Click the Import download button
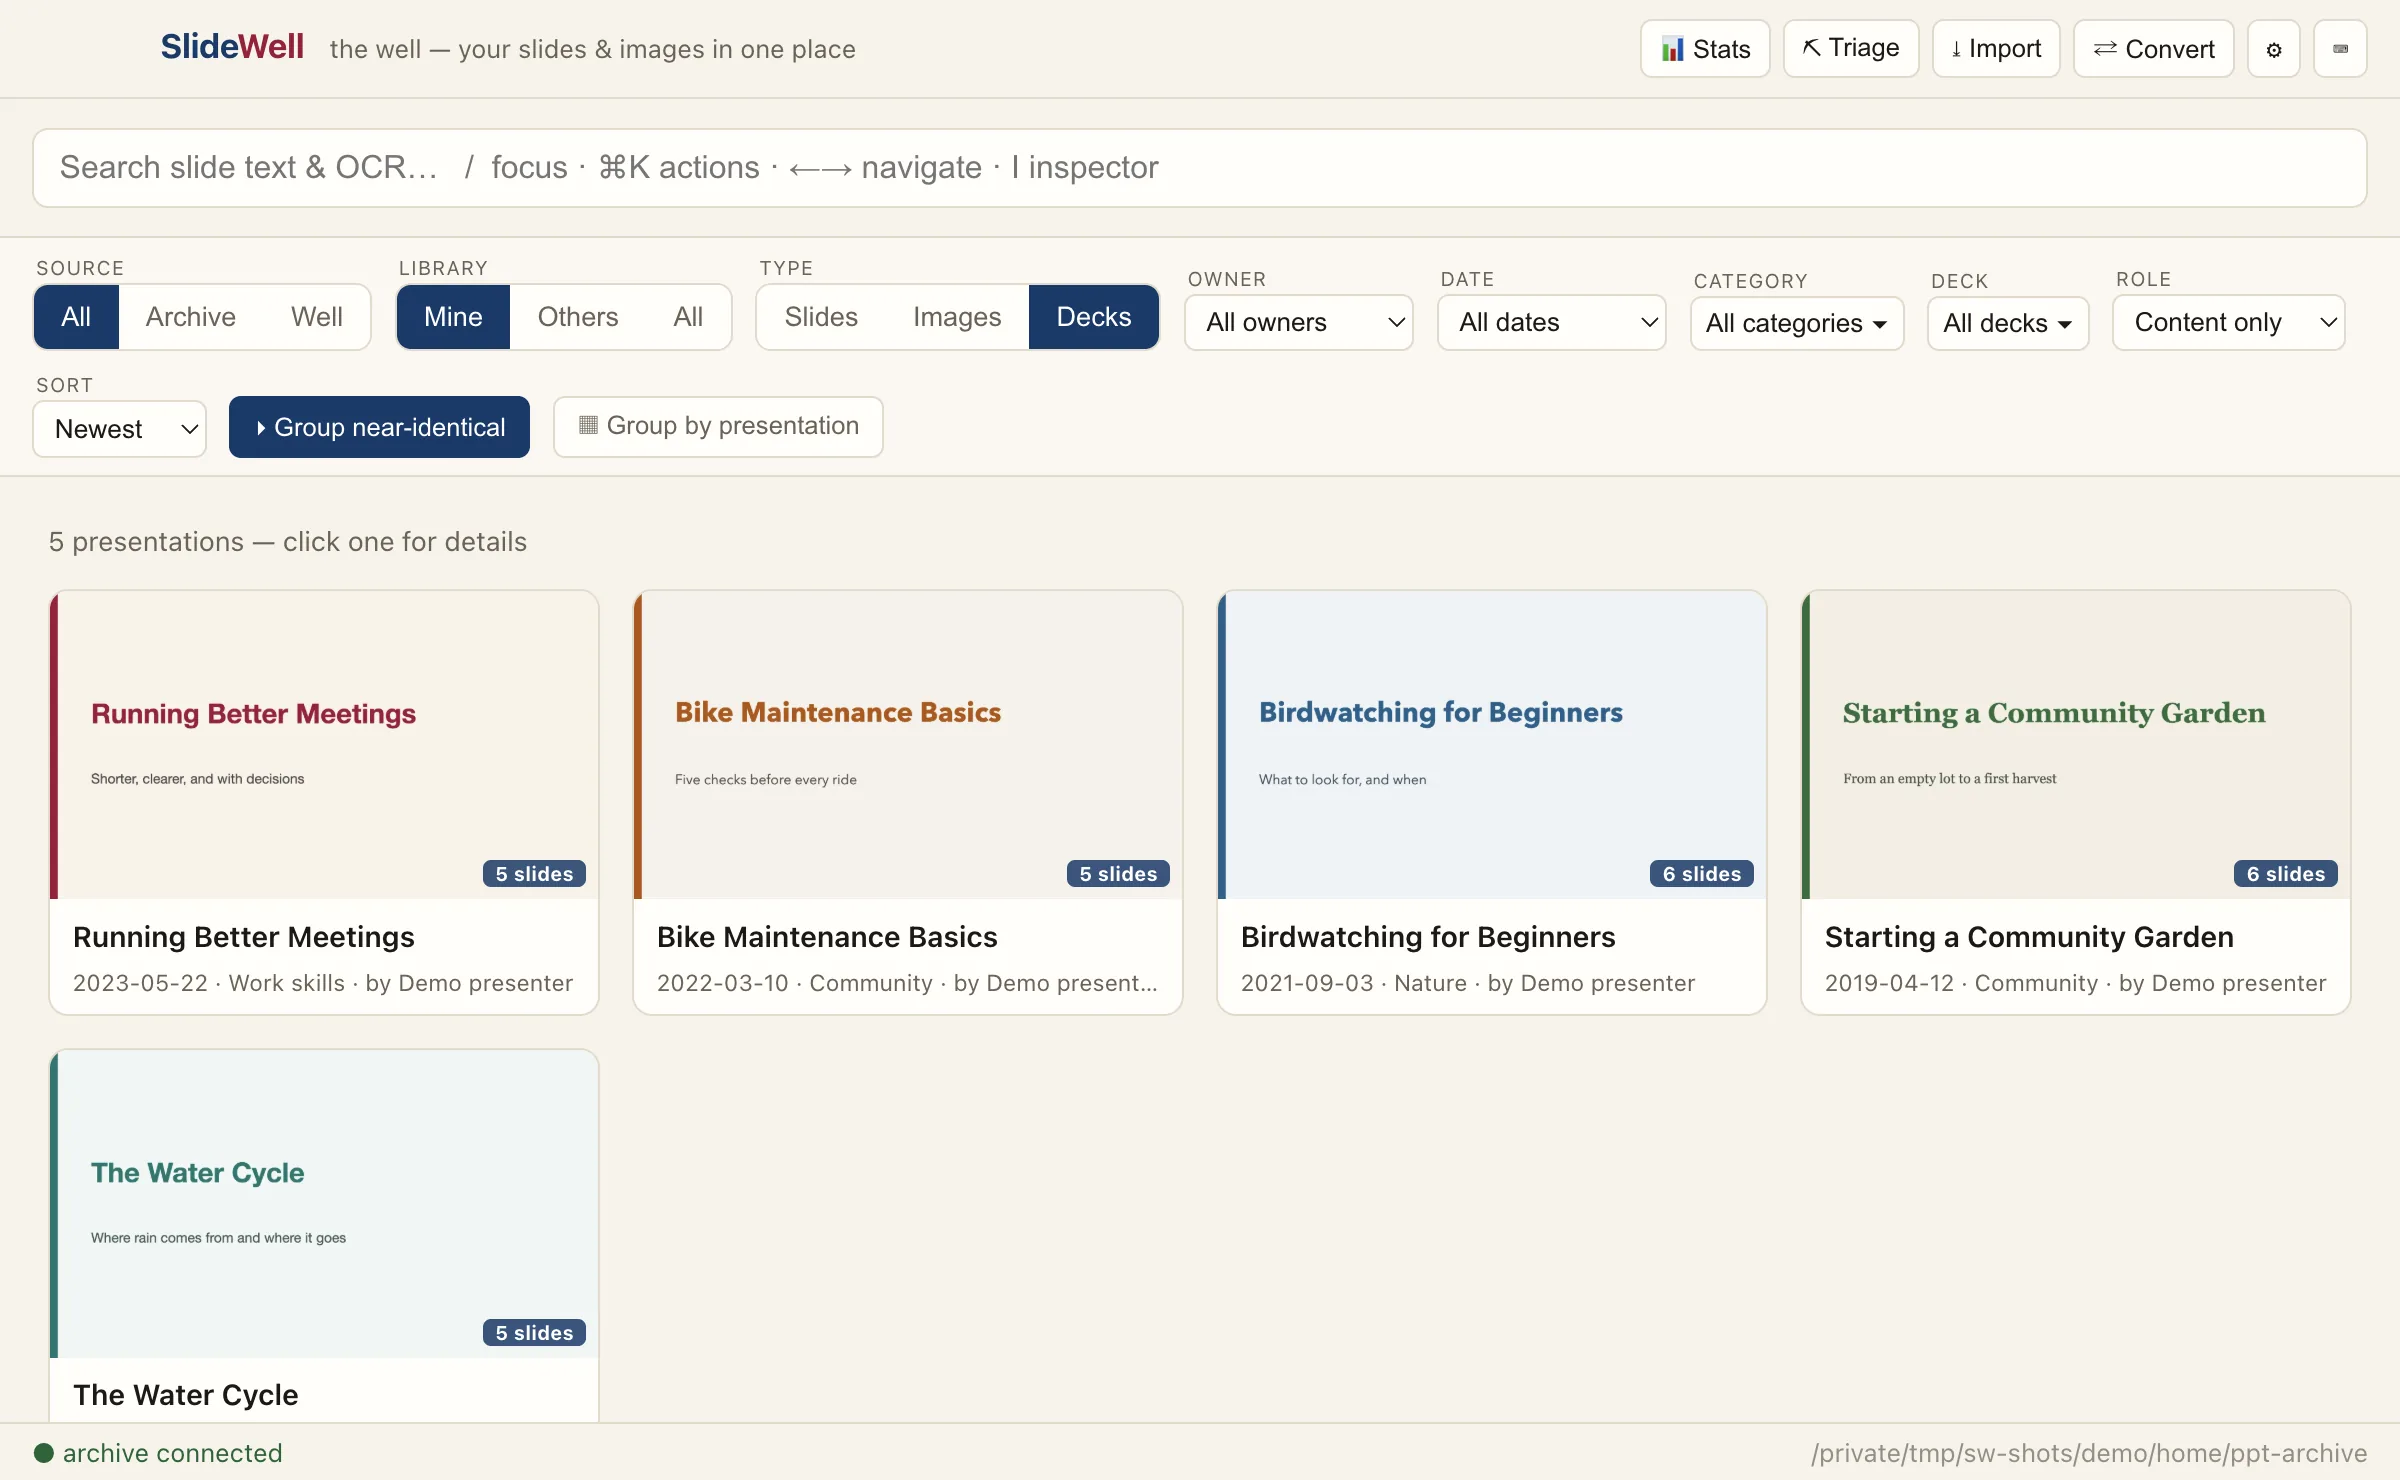2400x1480 pixels. pyautogui.click(x=1996, y=49)
